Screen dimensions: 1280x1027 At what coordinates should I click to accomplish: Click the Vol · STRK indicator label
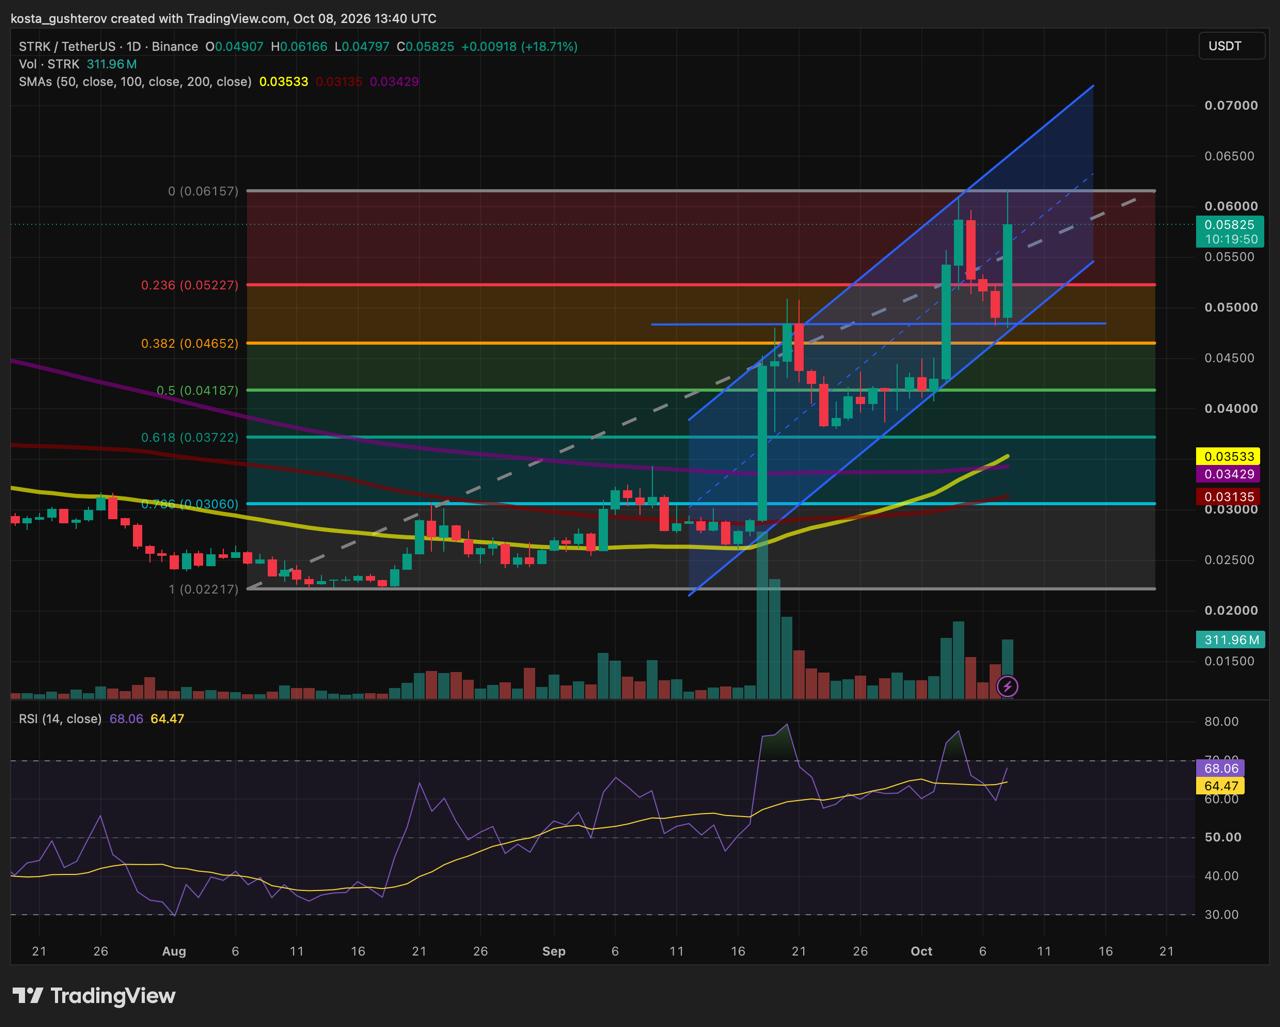(50, 64)
